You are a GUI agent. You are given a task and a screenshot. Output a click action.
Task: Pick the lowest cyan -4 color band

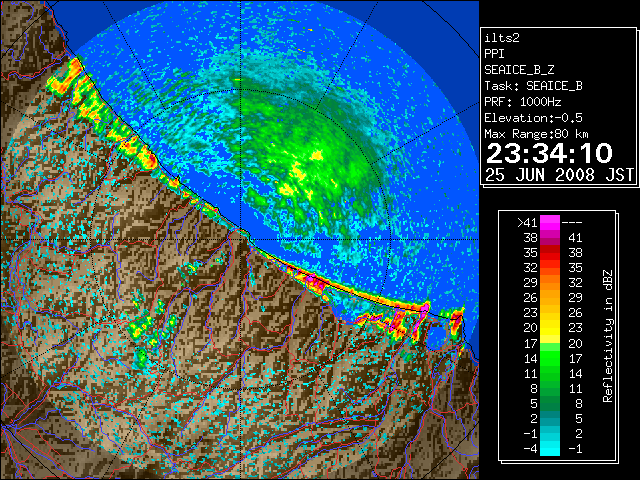[550, 449]
